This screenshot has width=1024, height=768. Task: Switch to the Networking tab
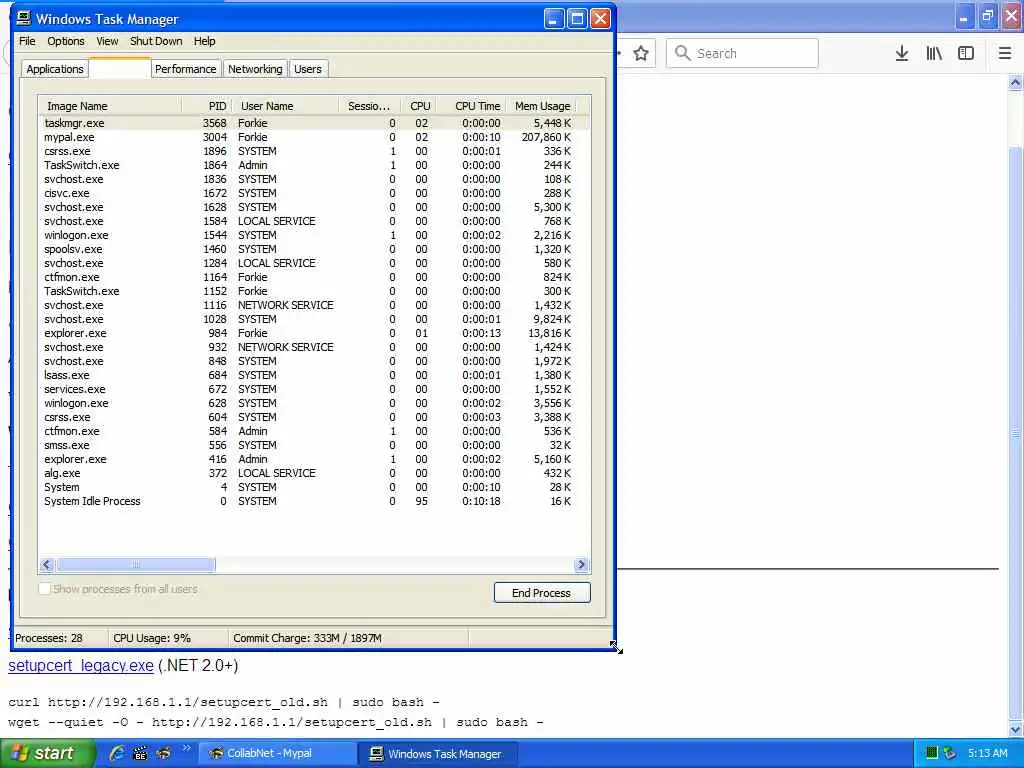pos(255,69)
